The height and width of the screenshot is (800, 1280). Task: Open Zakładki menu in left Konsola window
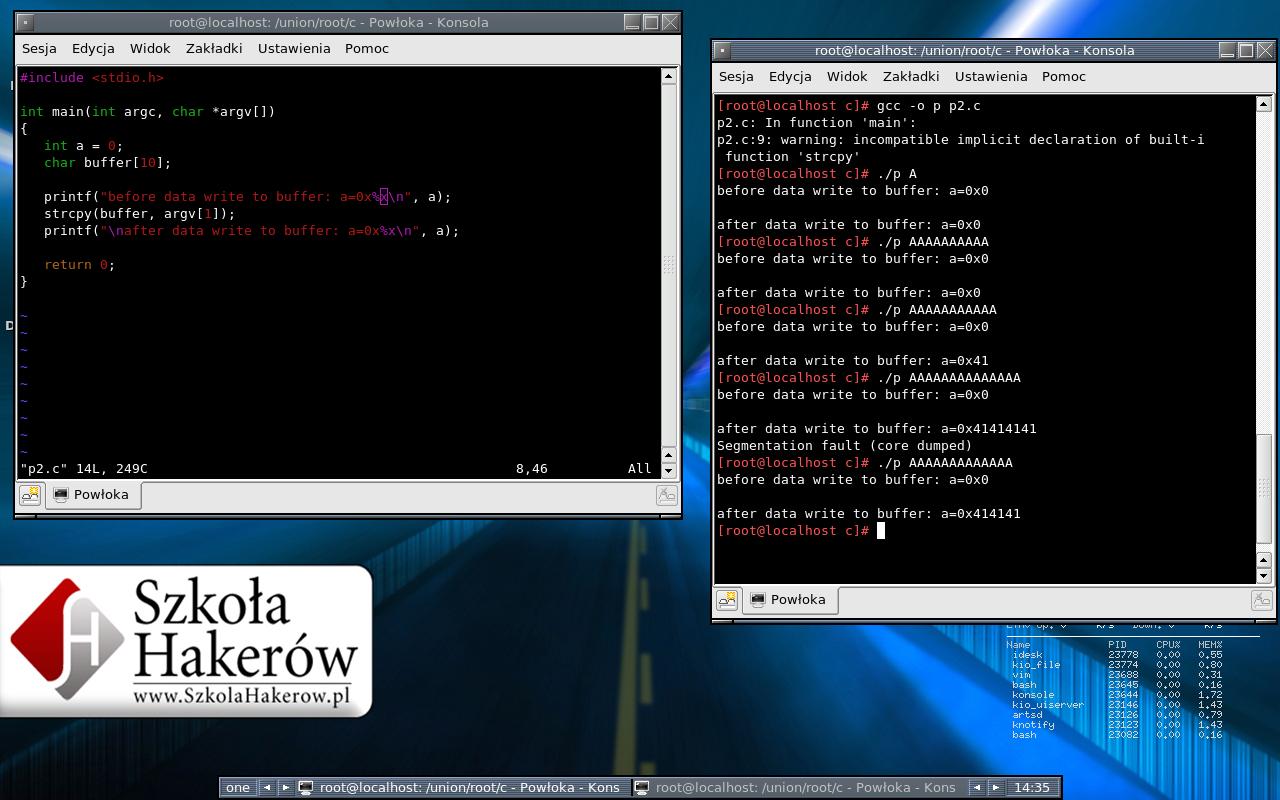point(214,48)
